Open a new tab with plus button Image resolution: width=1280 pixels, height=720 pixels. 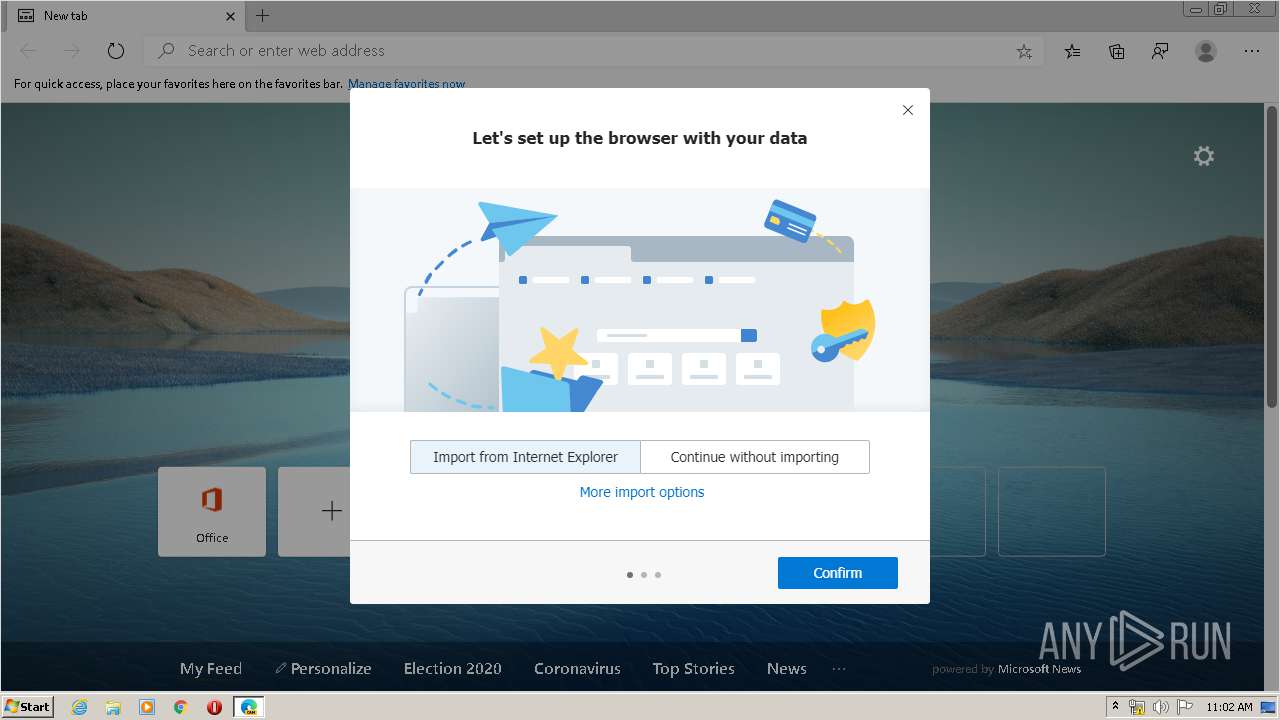click(263, 15)
